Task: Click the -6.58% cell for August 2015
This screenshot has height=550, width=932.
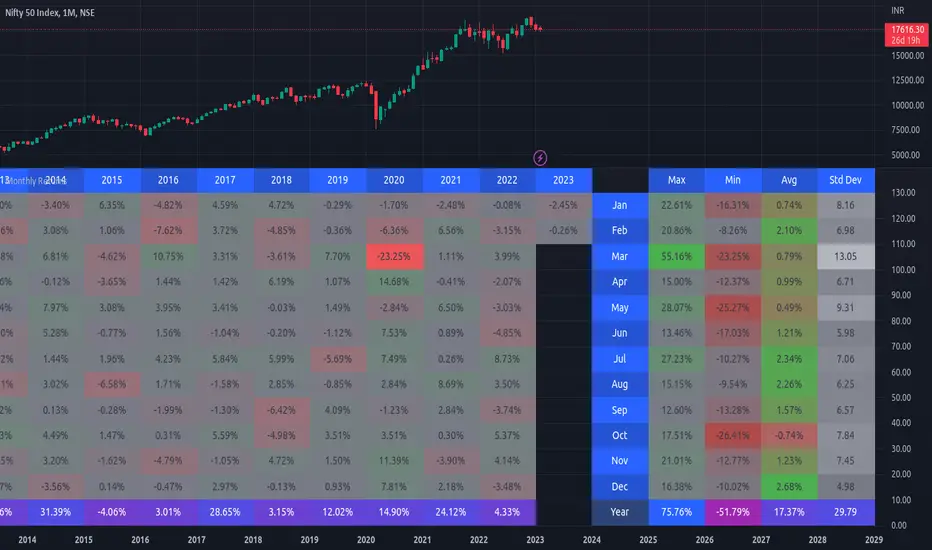Action: (x=112, y=384)
